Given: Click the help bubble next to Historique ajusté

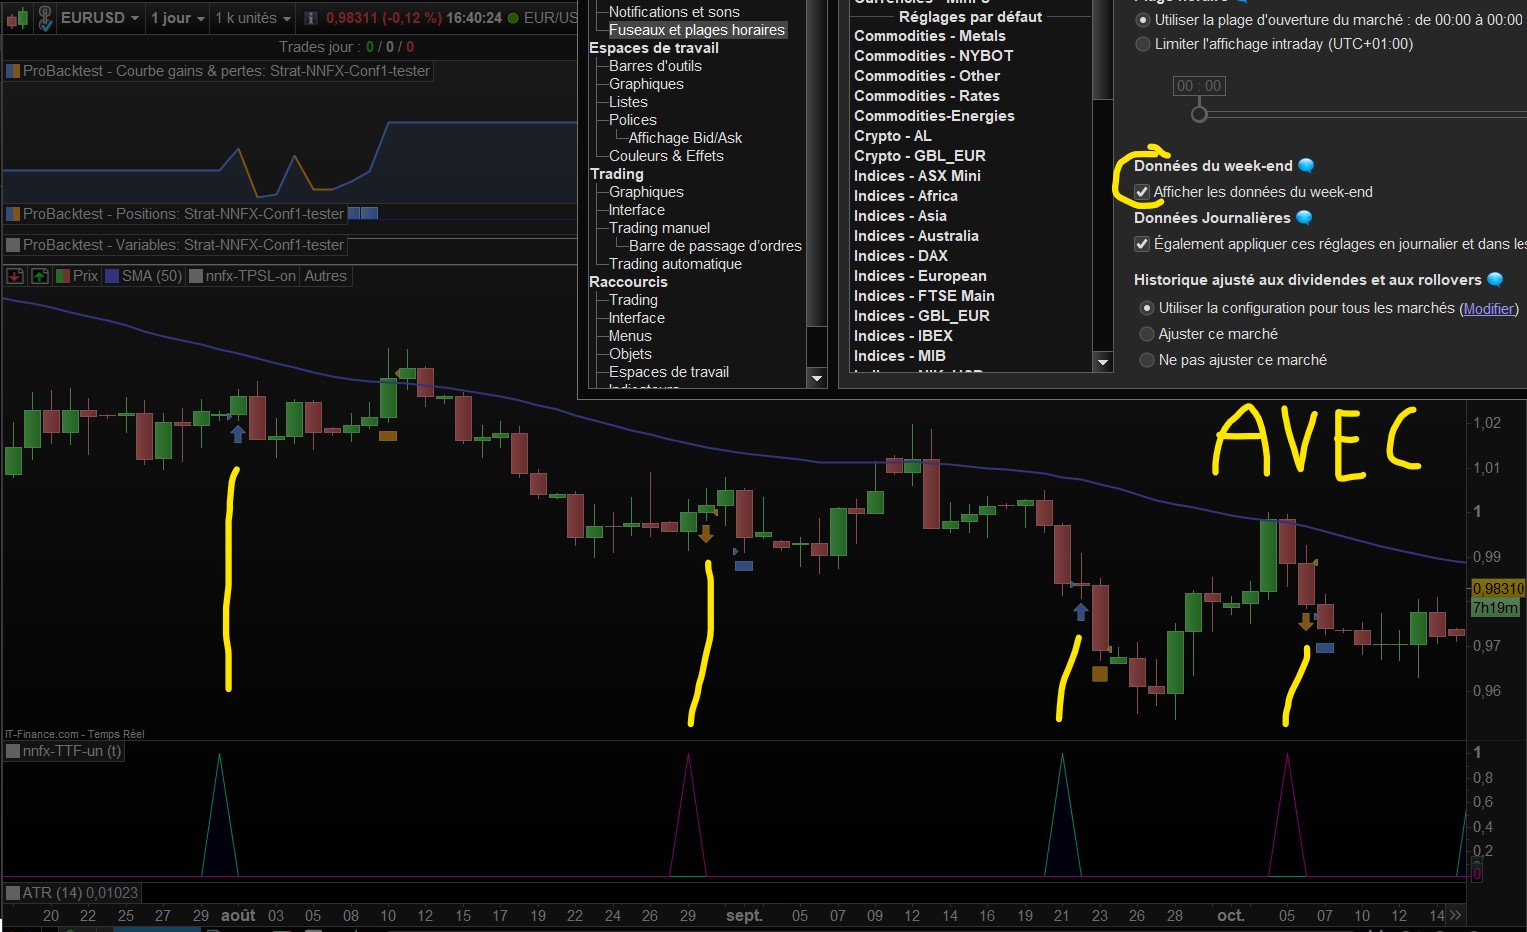Looking at the screenshot, I should click(1496, 280).
